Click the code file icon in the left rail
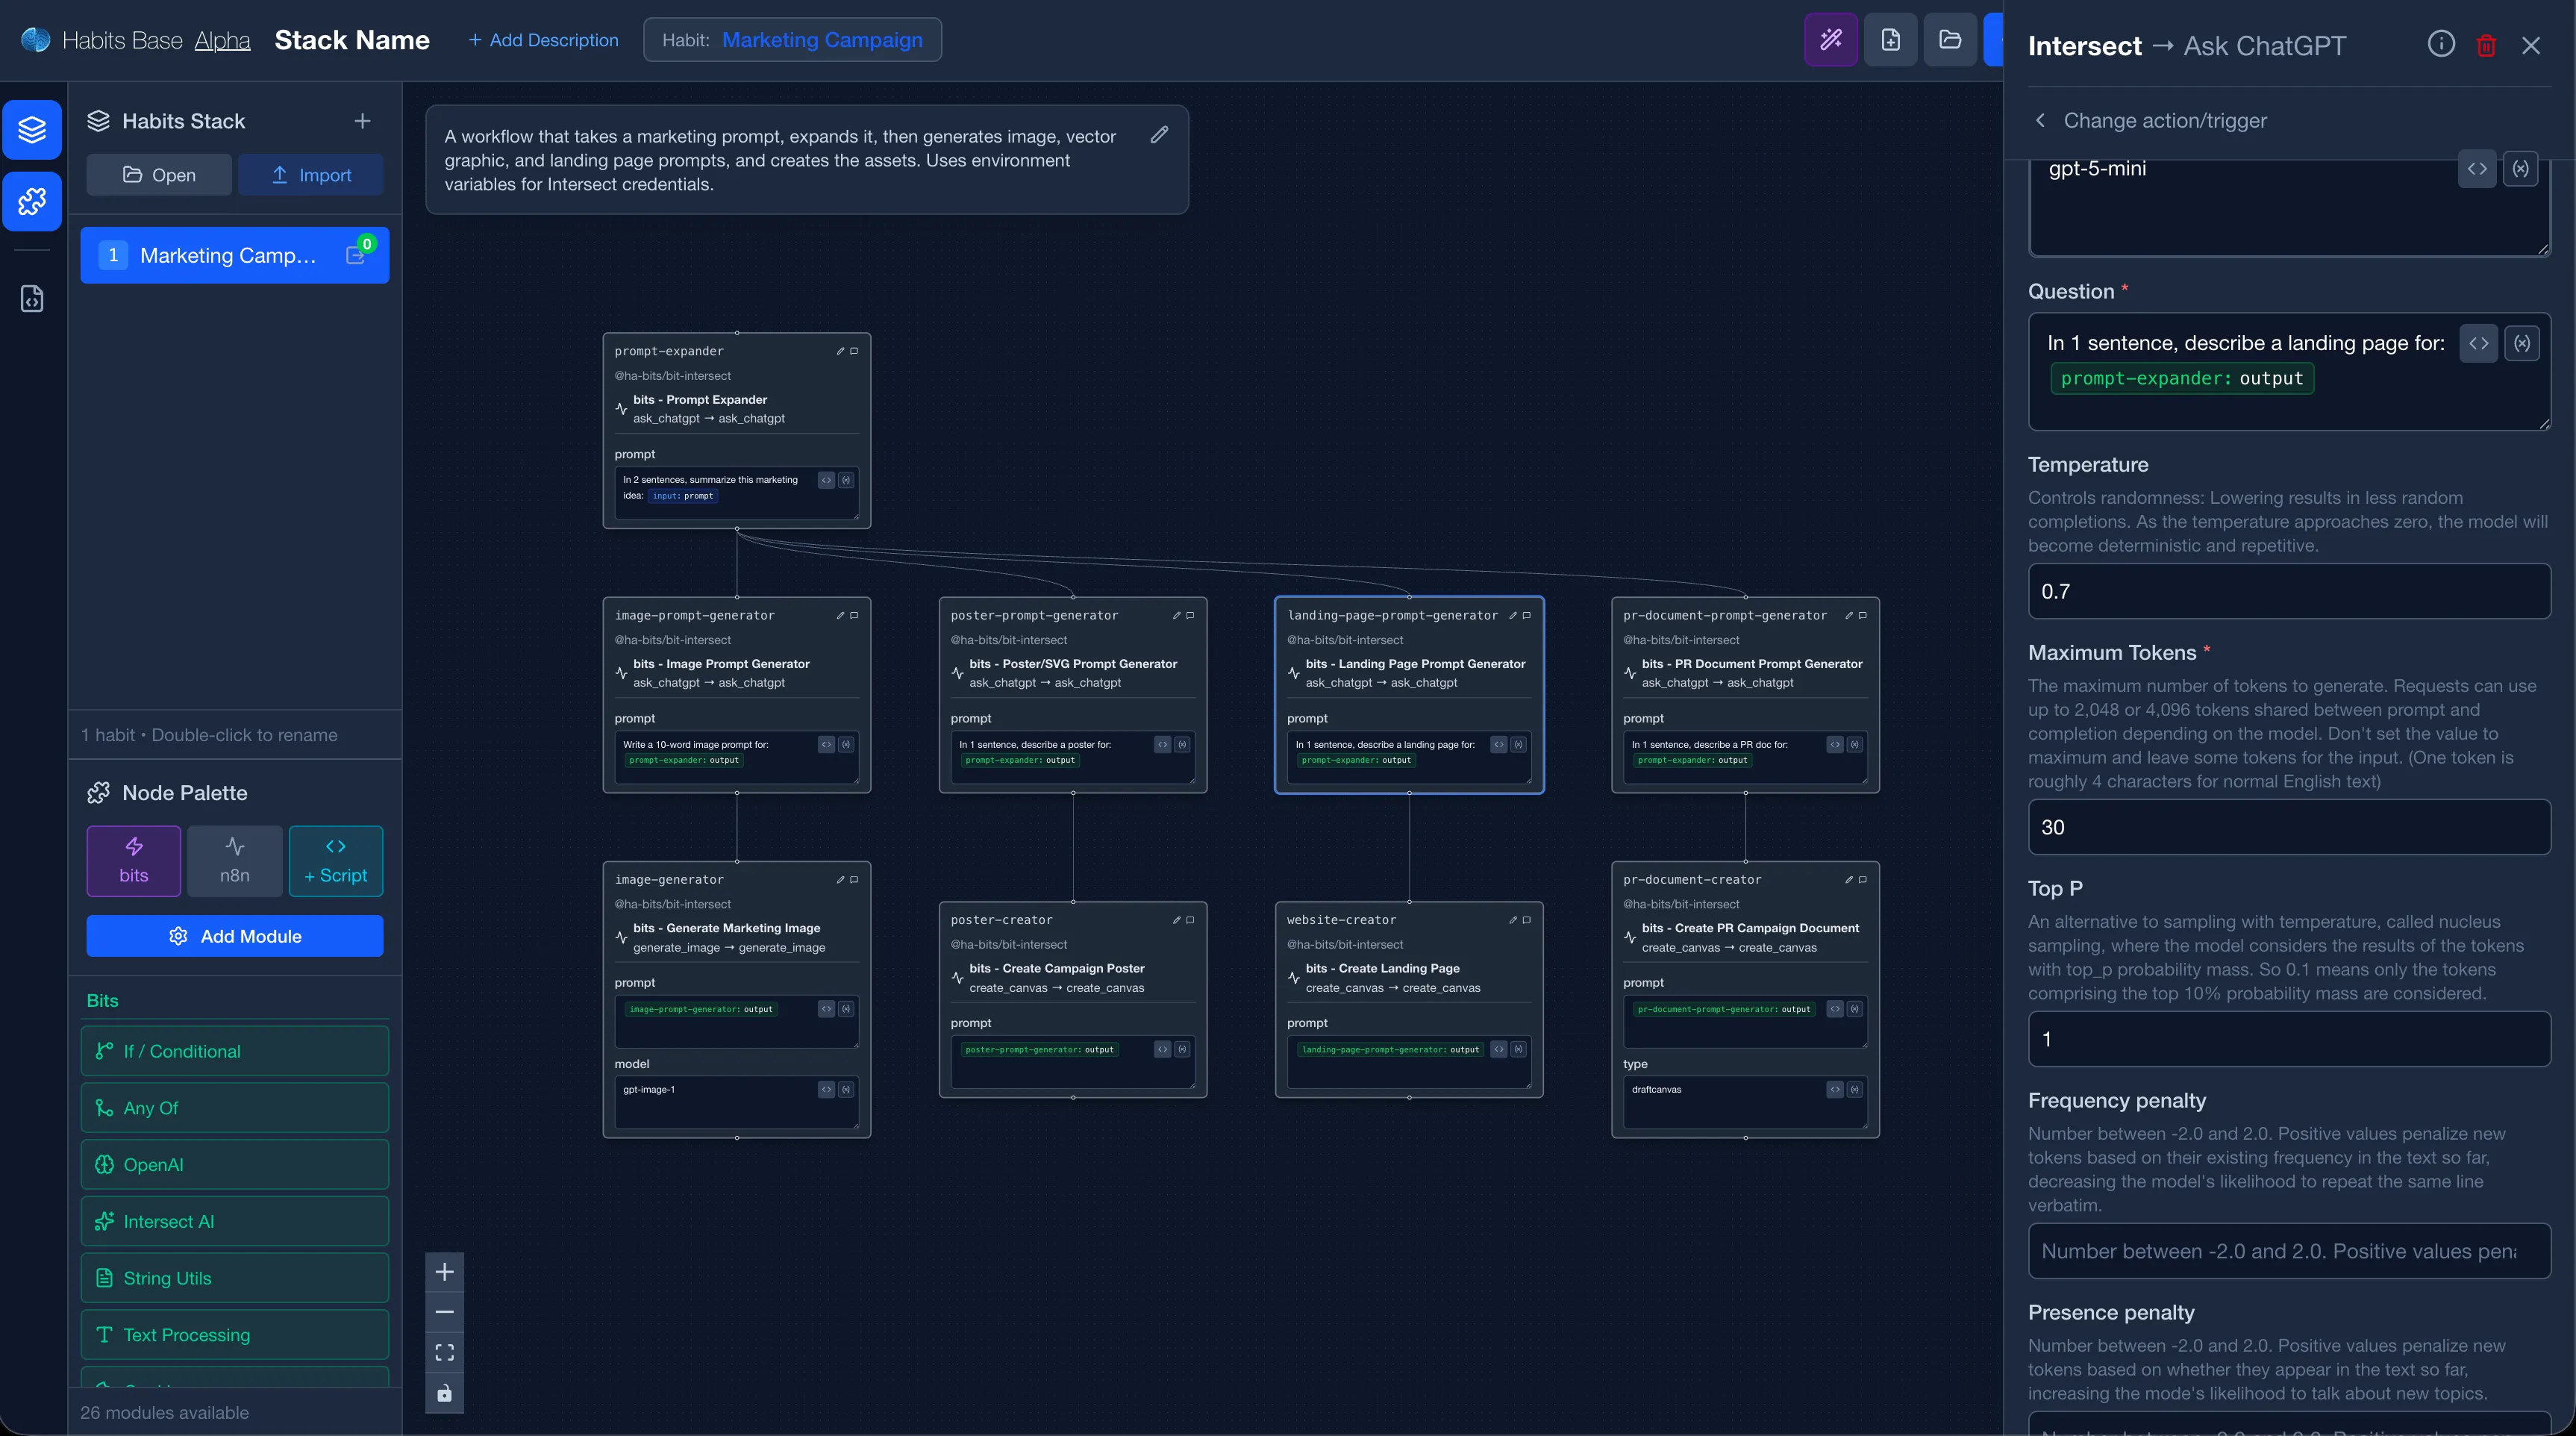Screen dimensions: 2576x1436 tap(31, 297)
